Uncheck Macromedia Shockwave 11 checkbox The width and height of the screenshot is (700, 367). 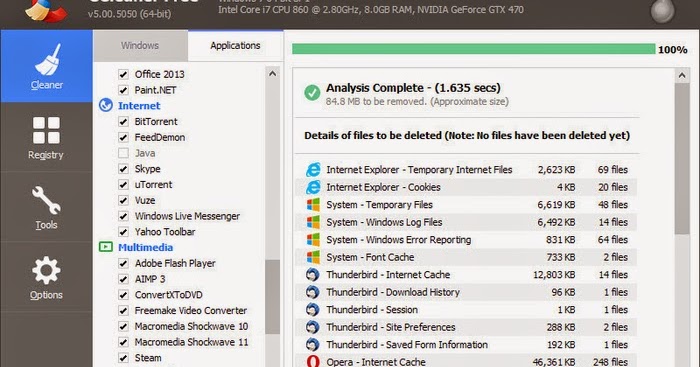[123, 342]
